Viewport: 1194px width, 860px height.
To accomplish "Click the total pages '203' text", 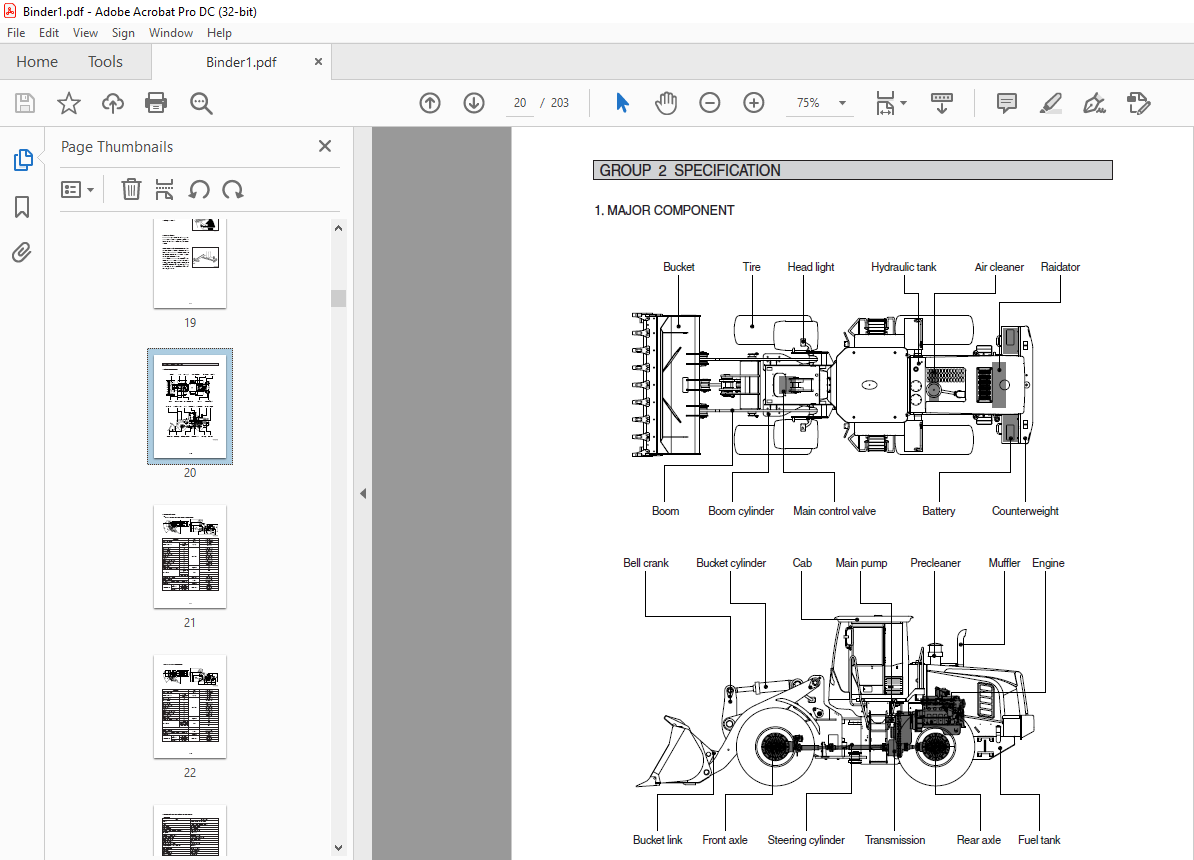I will [560, 103].
